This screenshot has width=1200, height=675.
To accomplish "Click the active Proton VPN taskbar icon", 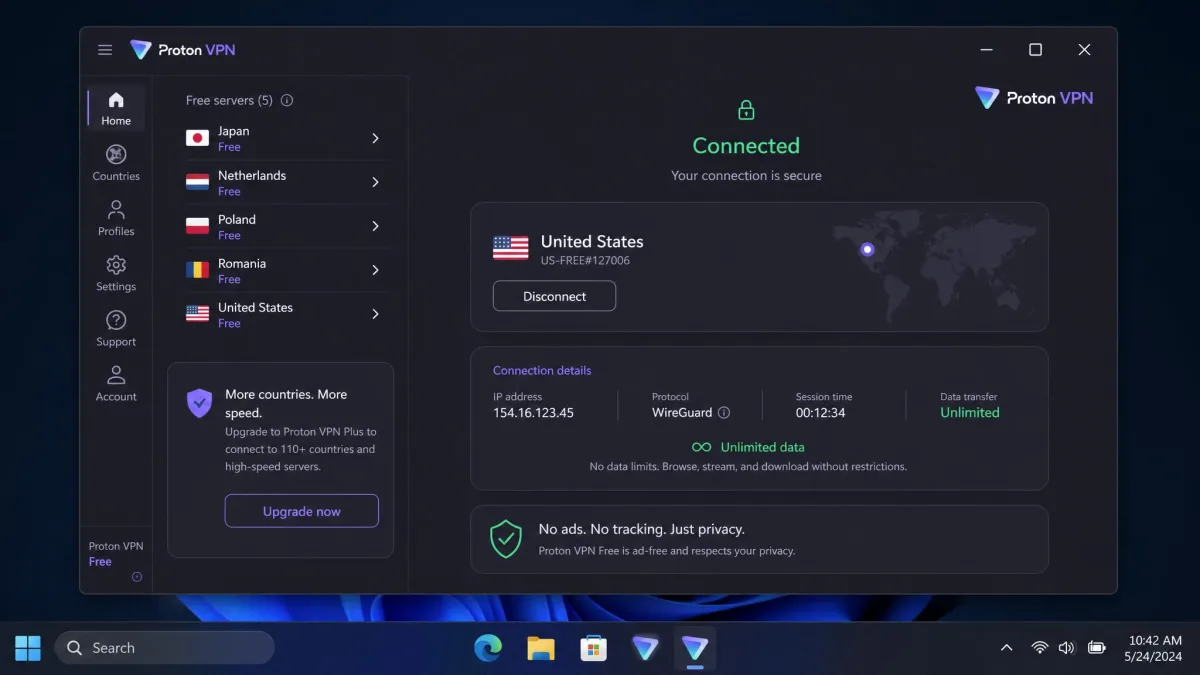I will point(695,648).
